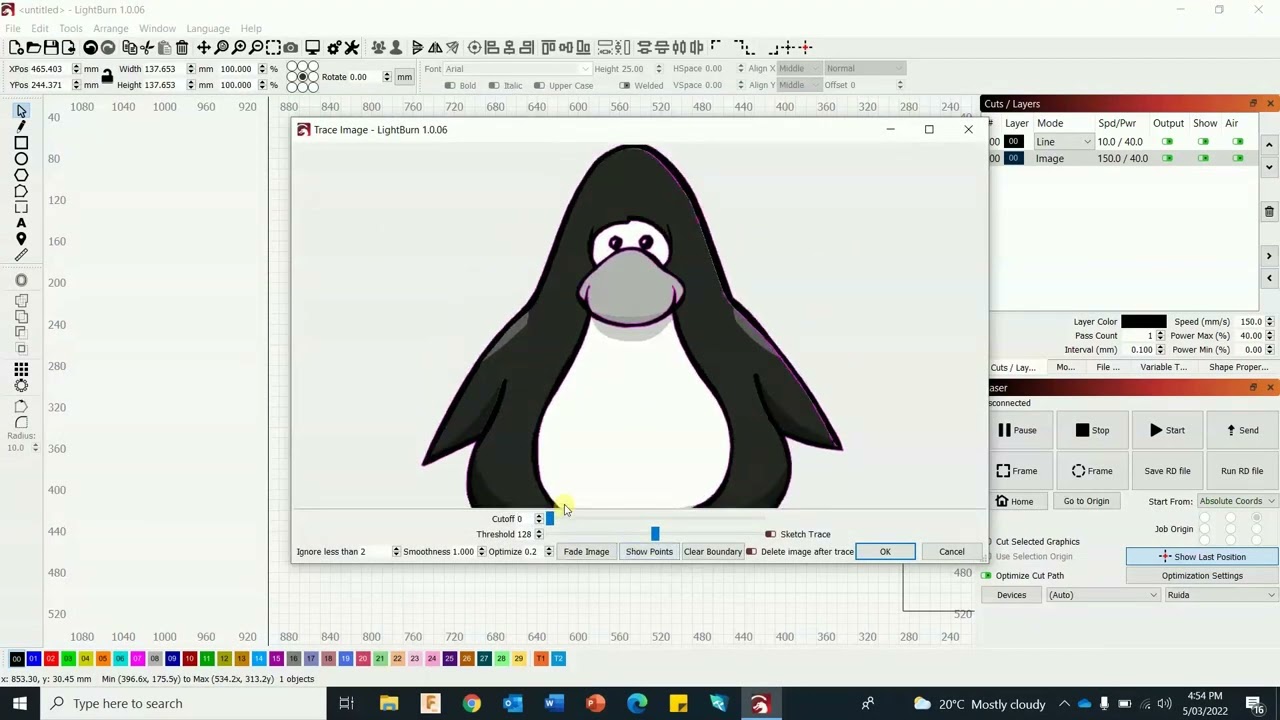Click the Save floppy disk icon

click(51, 47)
